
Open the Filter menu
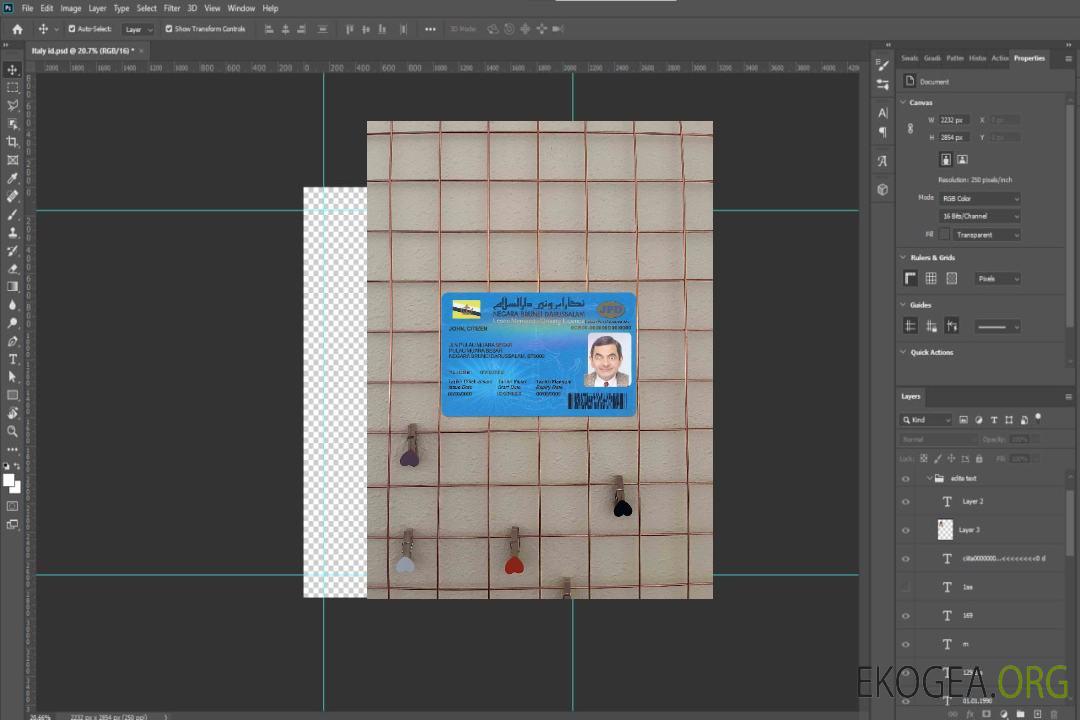172,8
